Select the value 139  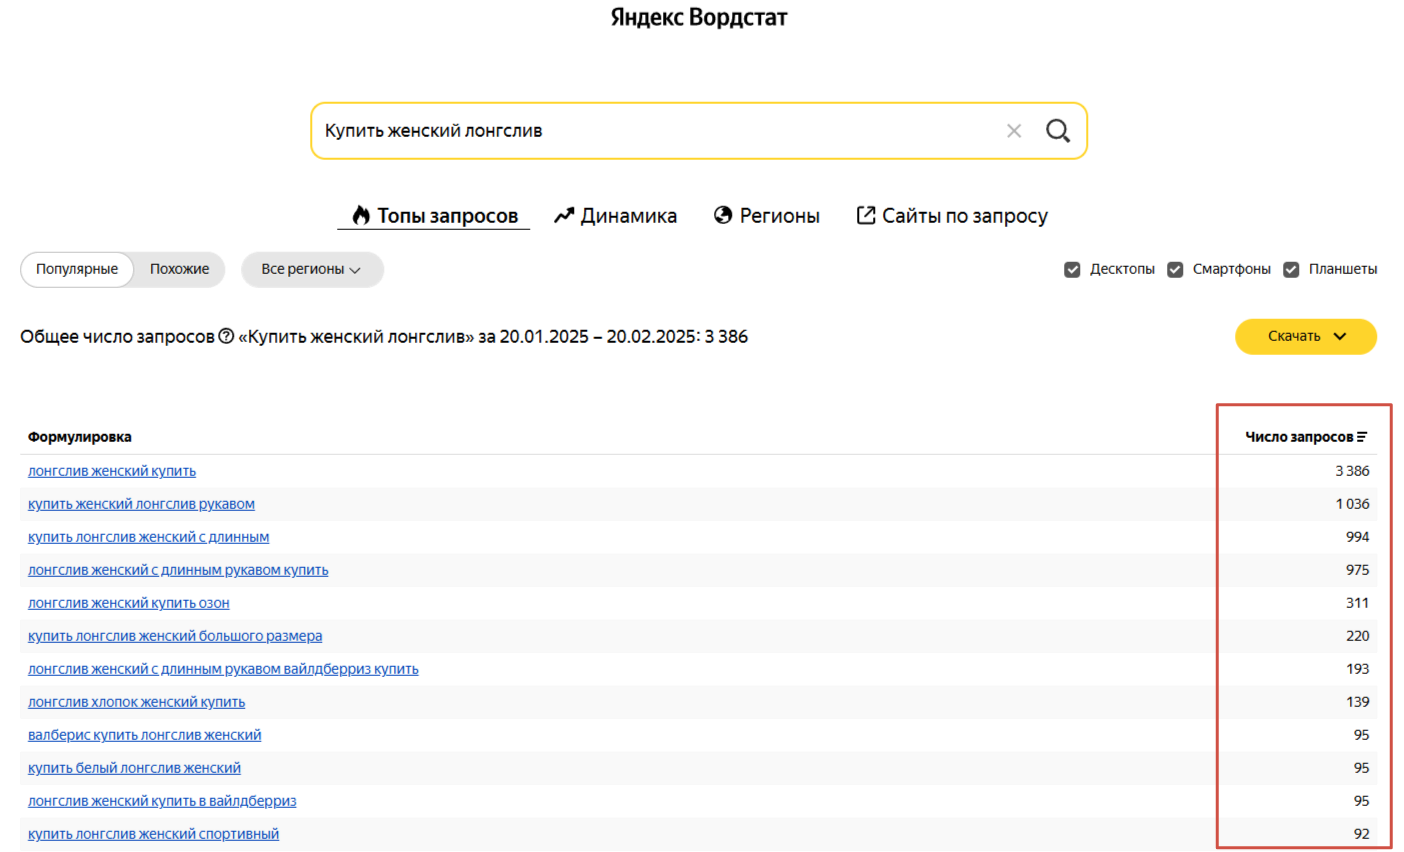coord(1357,702)
